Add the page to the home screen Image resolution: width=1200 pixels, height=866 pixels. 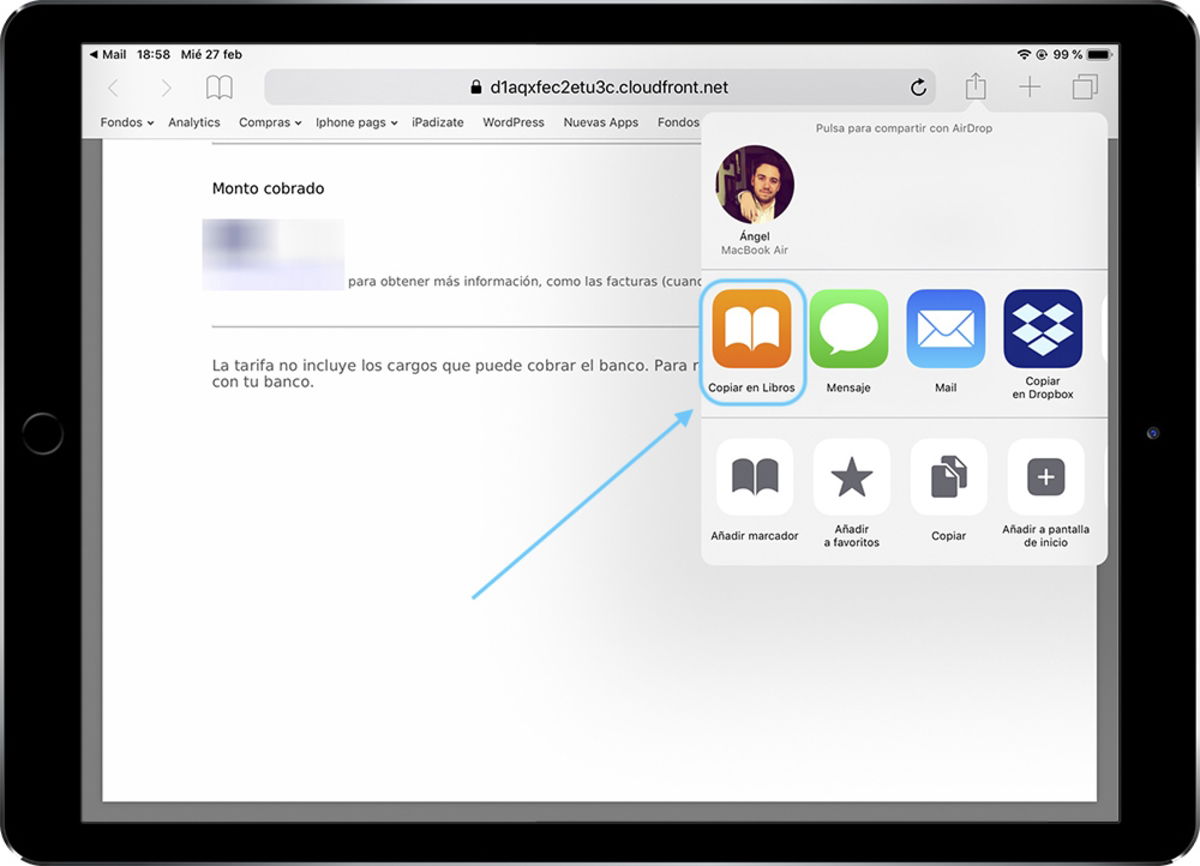click(x=1043, y=476)
